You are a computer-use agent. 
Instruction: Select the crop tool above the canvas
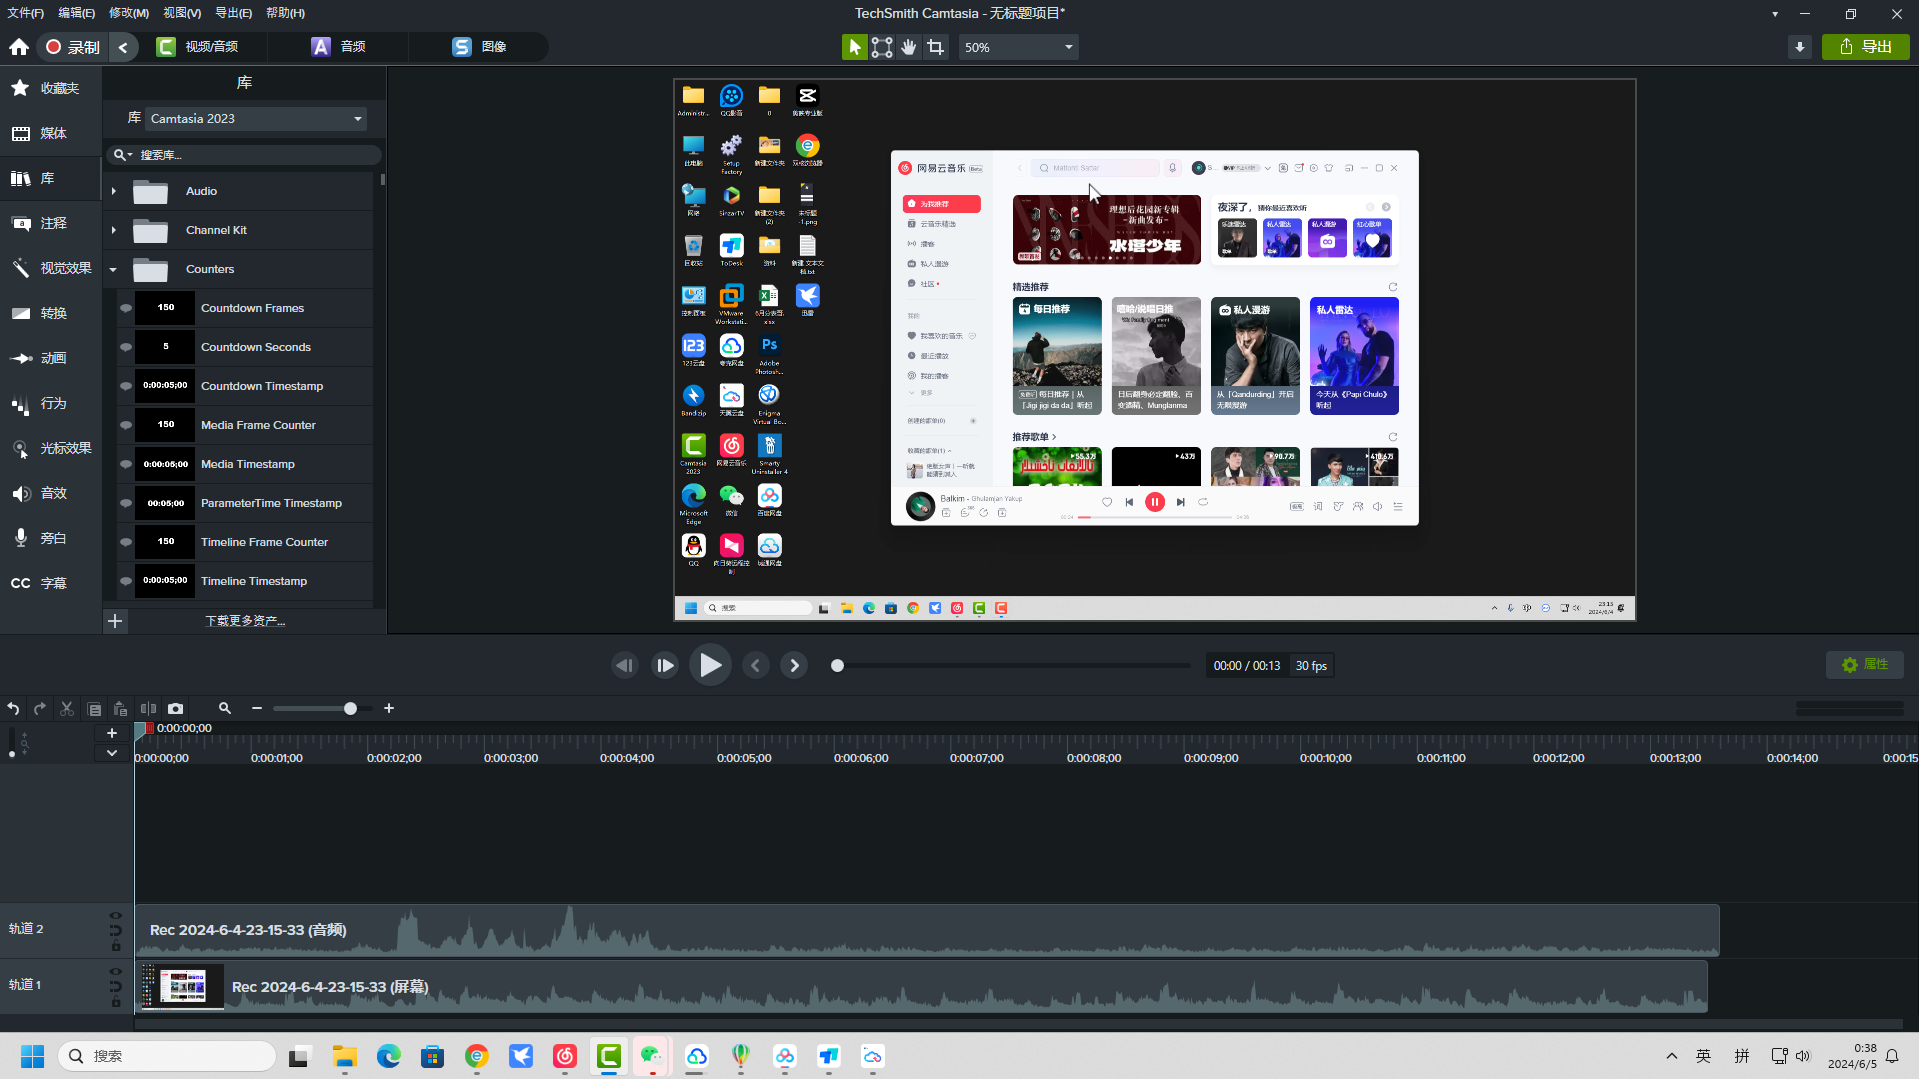tap(935, 47)
